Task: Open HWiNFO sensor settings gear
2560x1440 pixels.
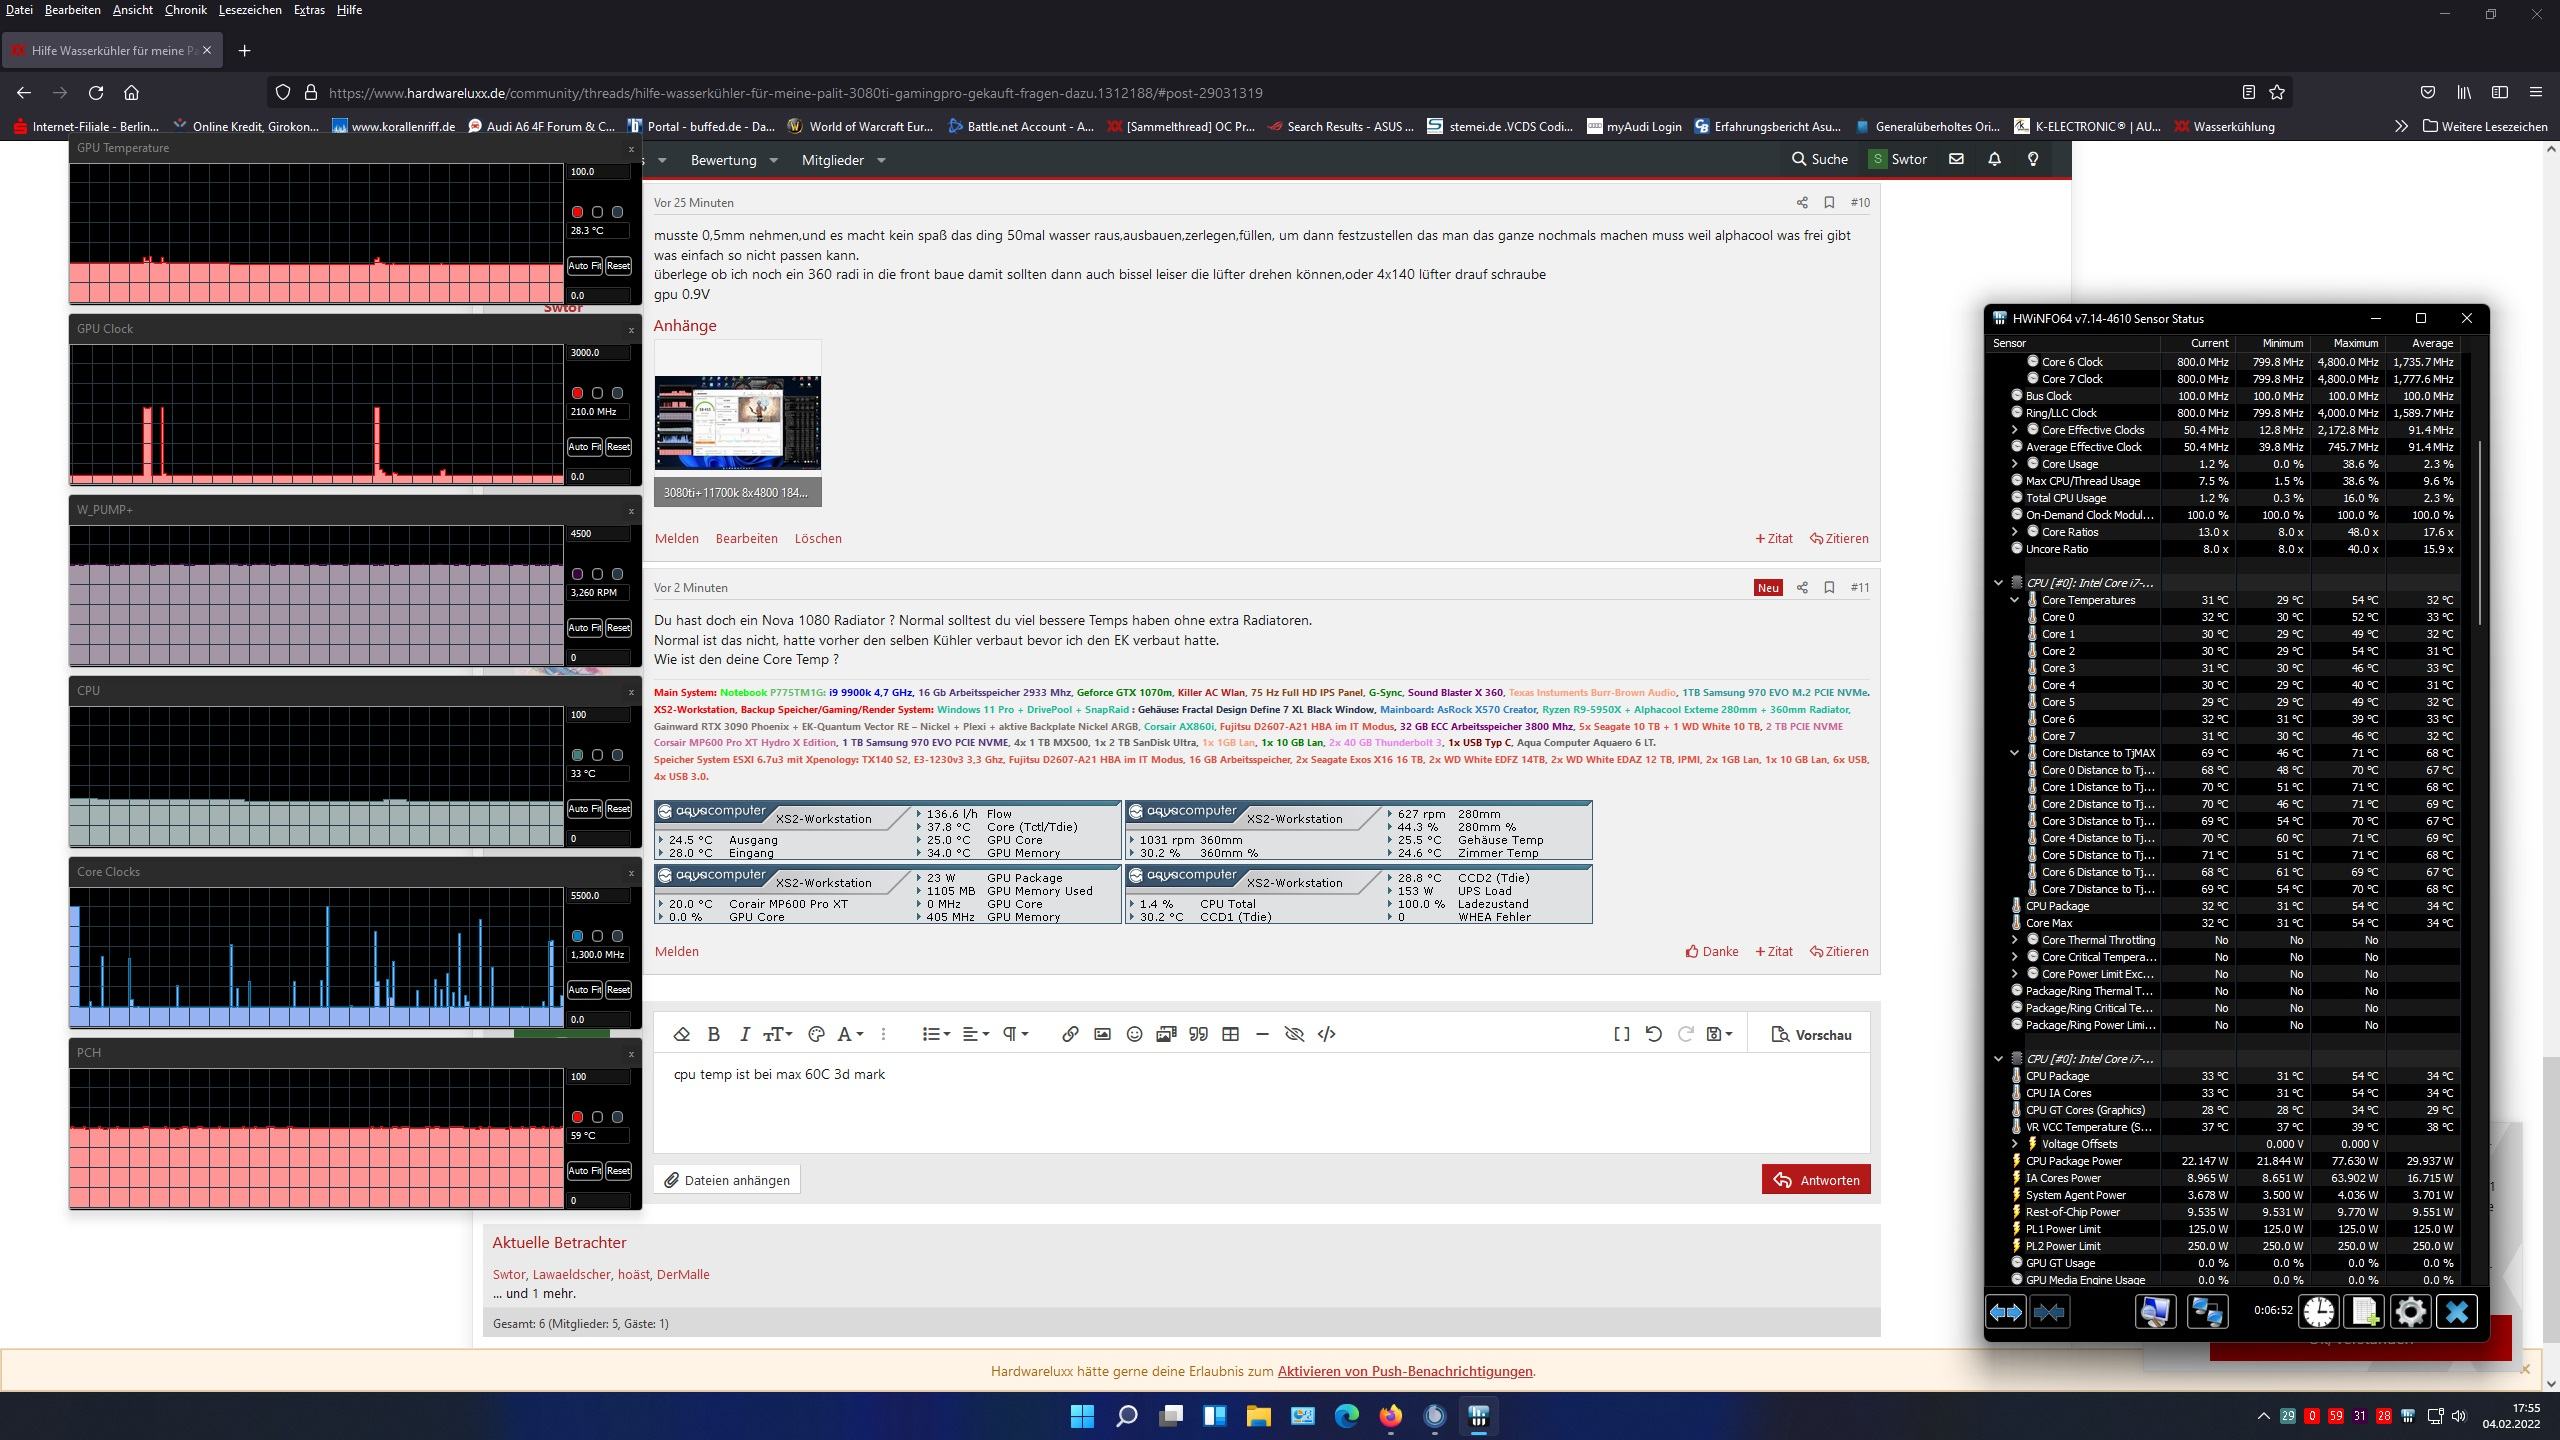Action: point(2410,1311)
